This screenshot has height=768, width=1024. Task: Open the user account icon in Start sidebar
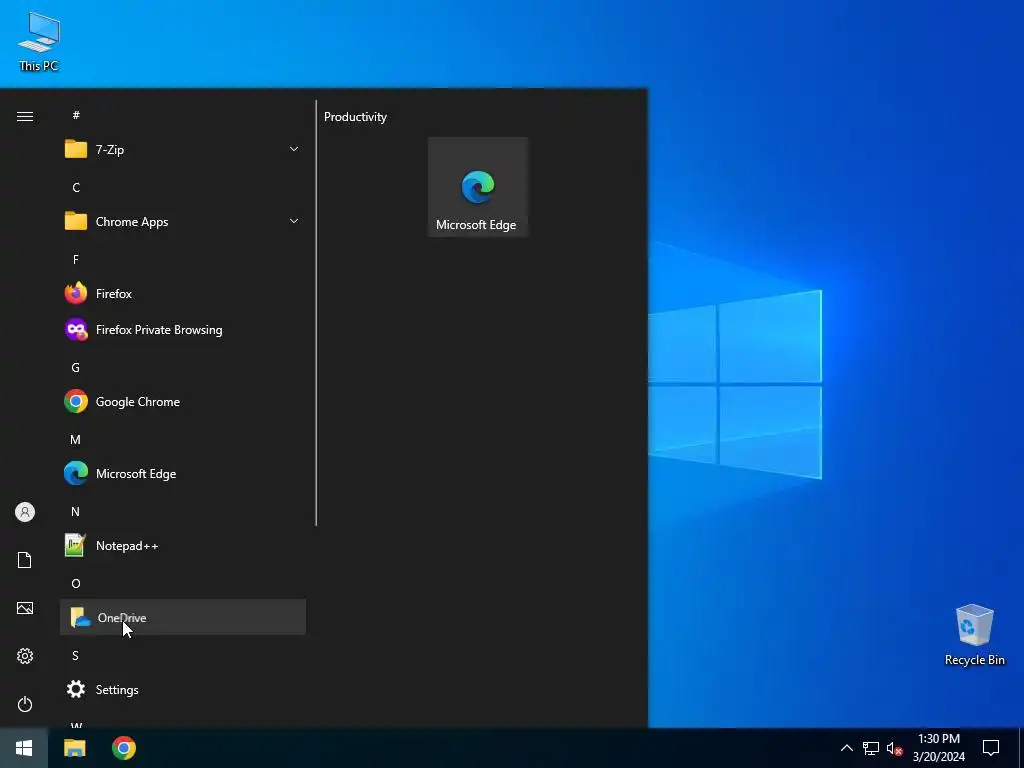click(x=25, y=512)
